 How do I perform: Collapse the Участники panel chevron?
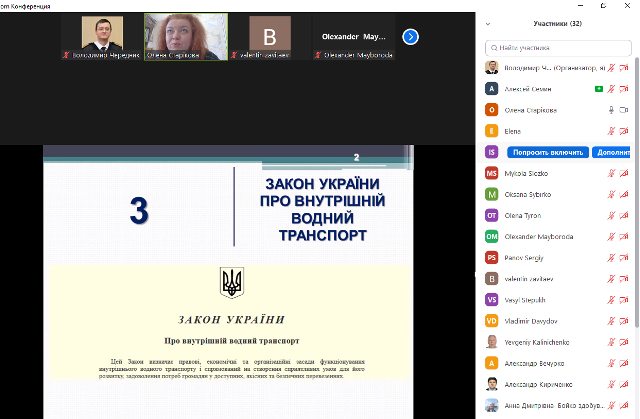487,22
